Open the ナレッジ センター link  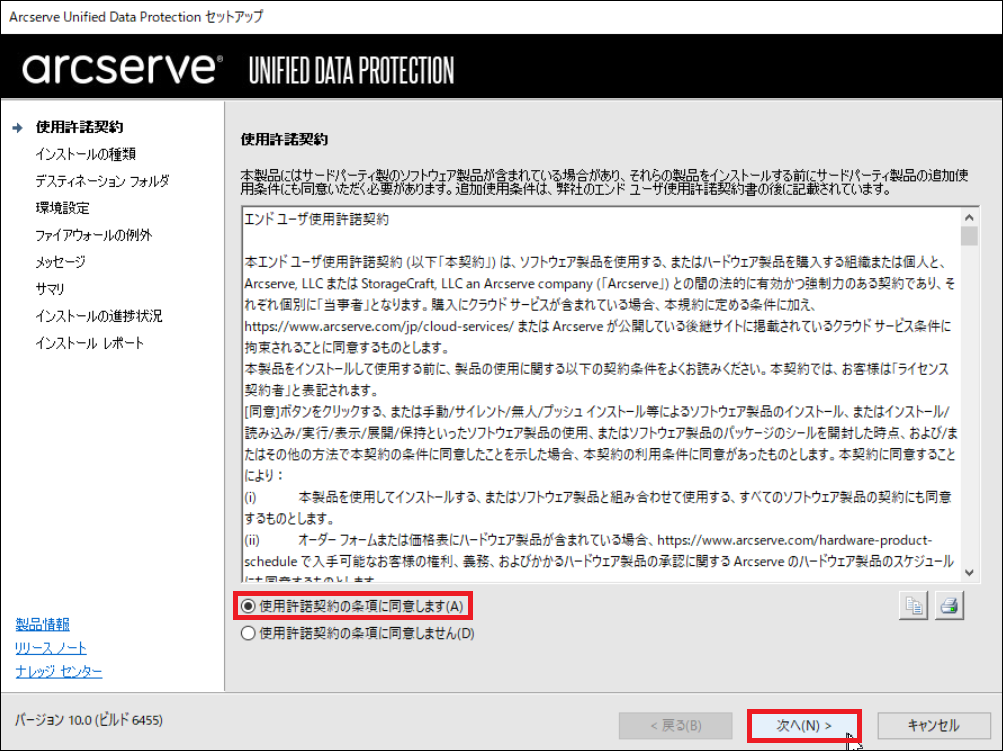coord(59,672)
